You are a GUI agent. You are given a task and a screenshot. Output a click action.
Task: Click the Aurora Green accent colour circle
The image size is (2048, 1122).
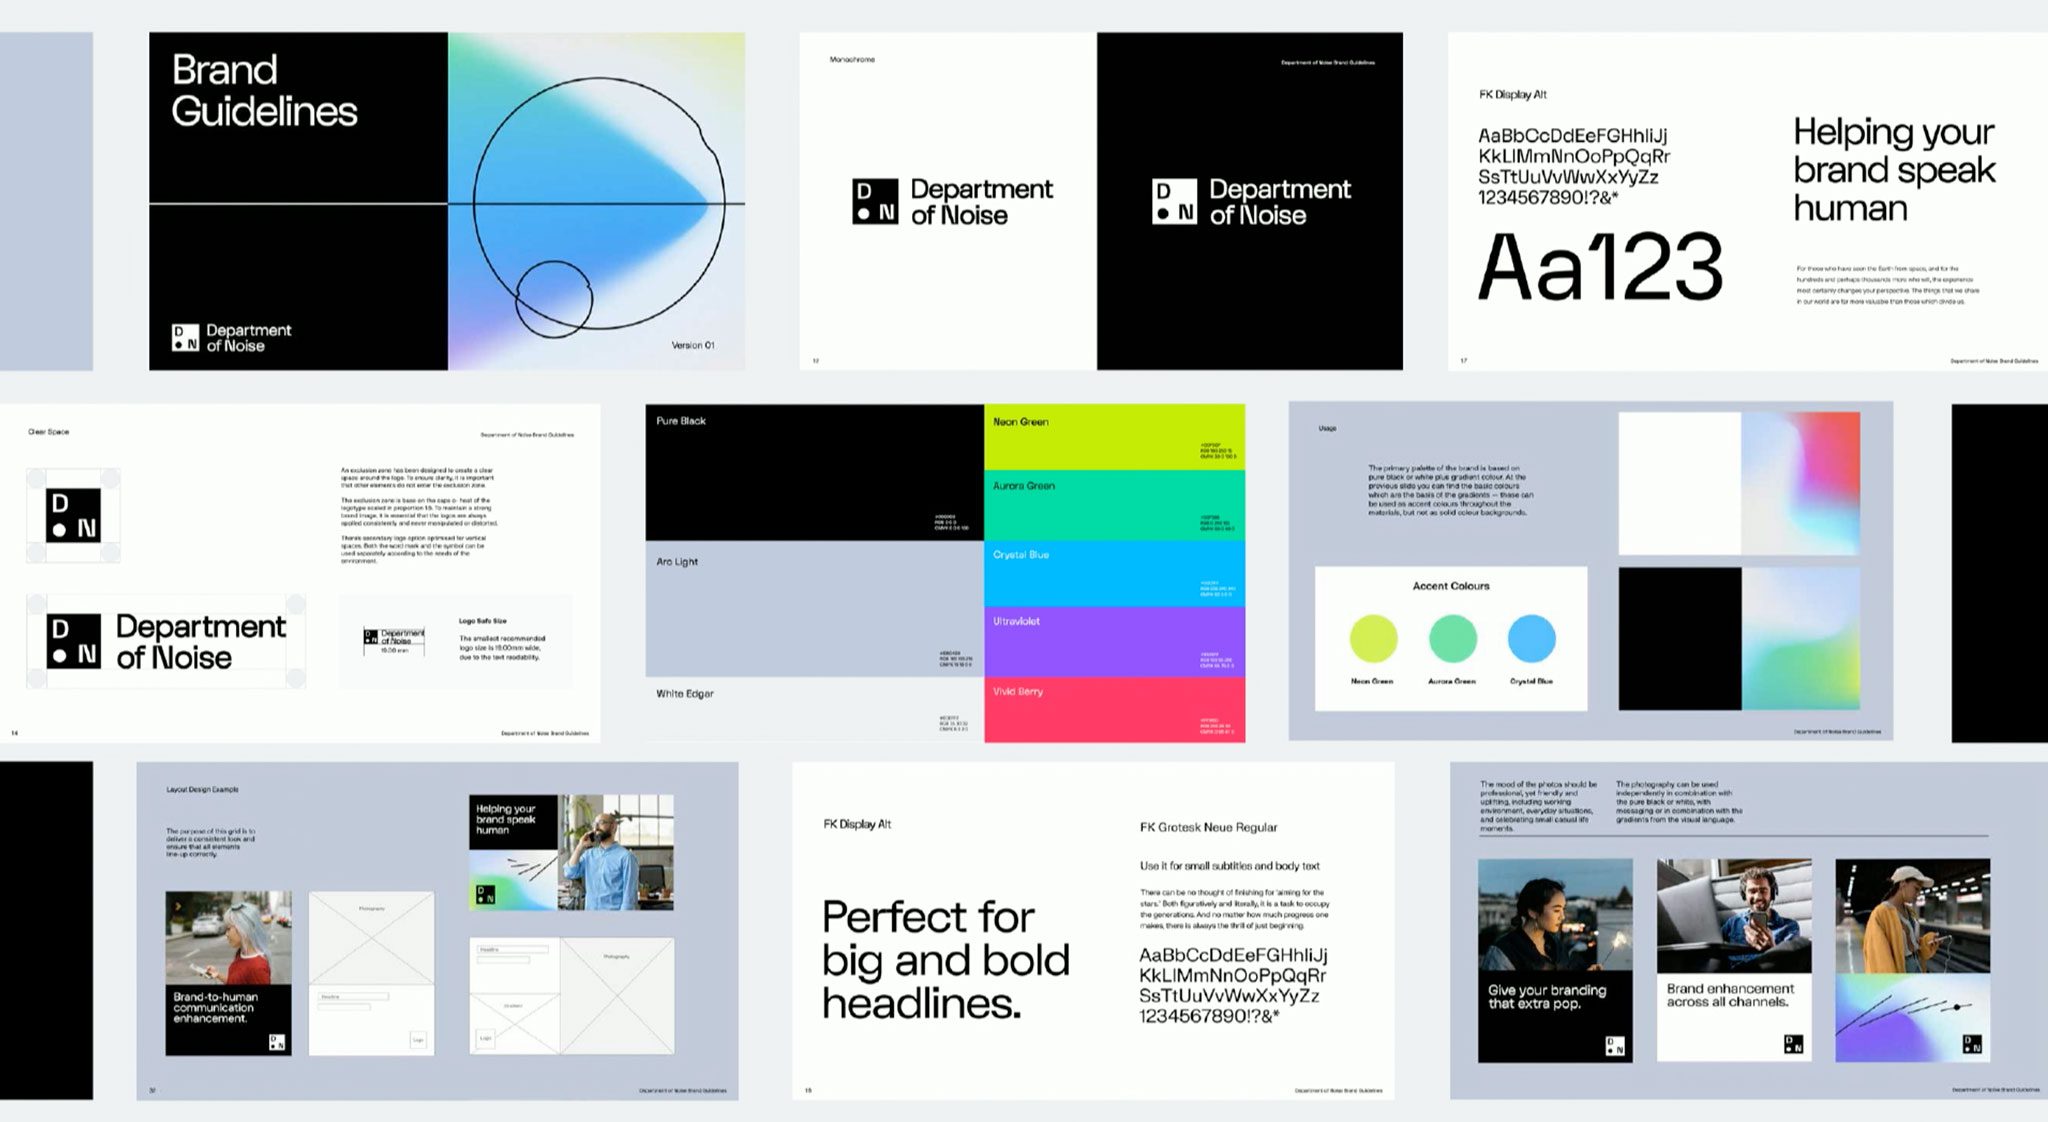coord(1452,638)
